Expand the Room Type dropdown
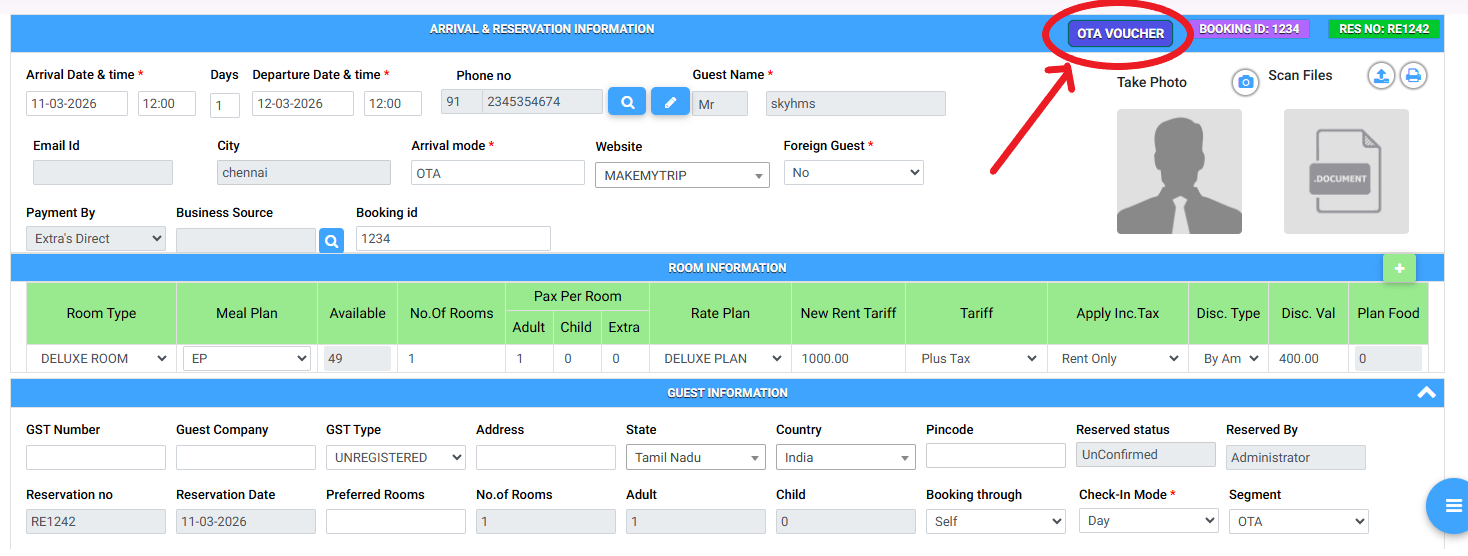 [x=103, y=359]
